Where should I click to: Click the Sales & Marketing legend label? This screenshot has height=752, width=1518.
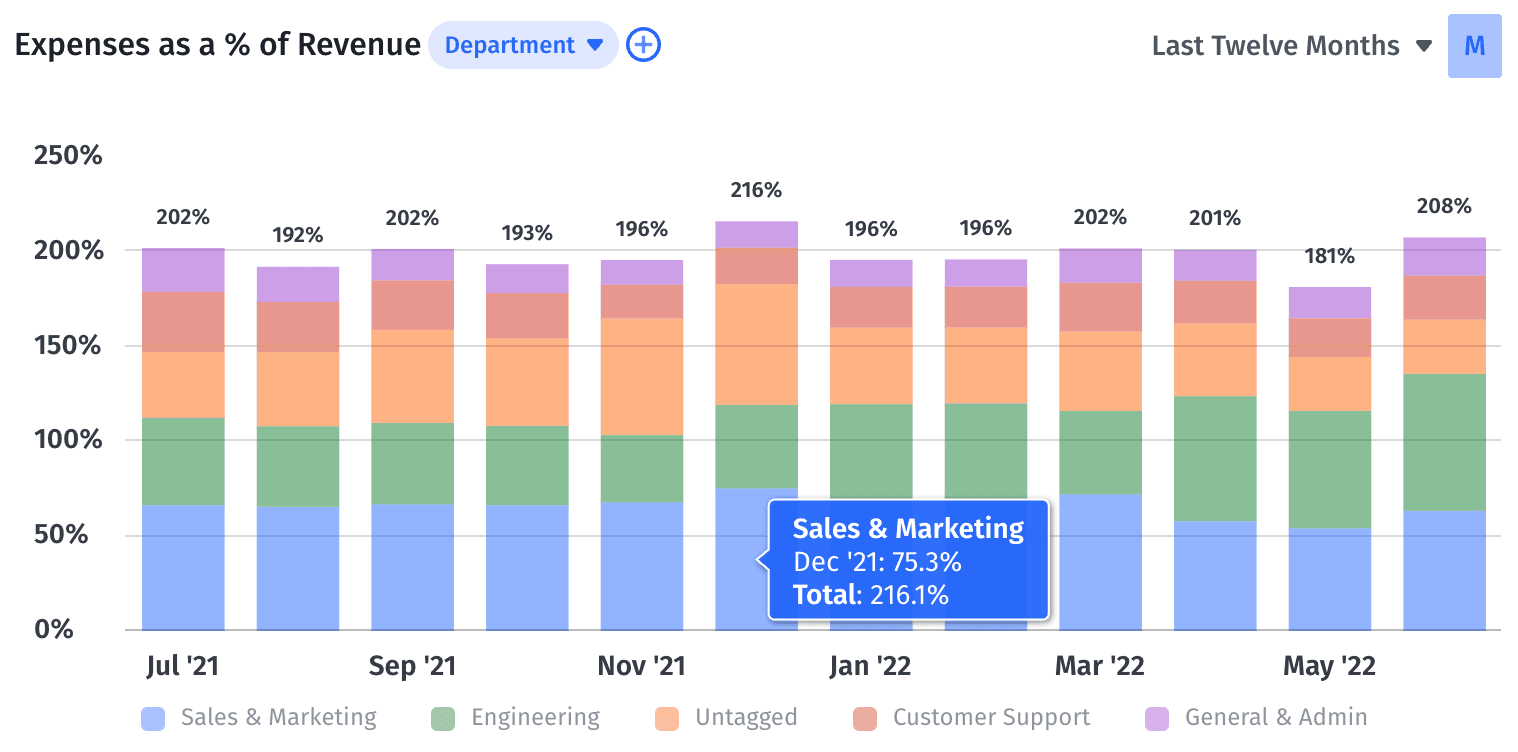point(278,717)
